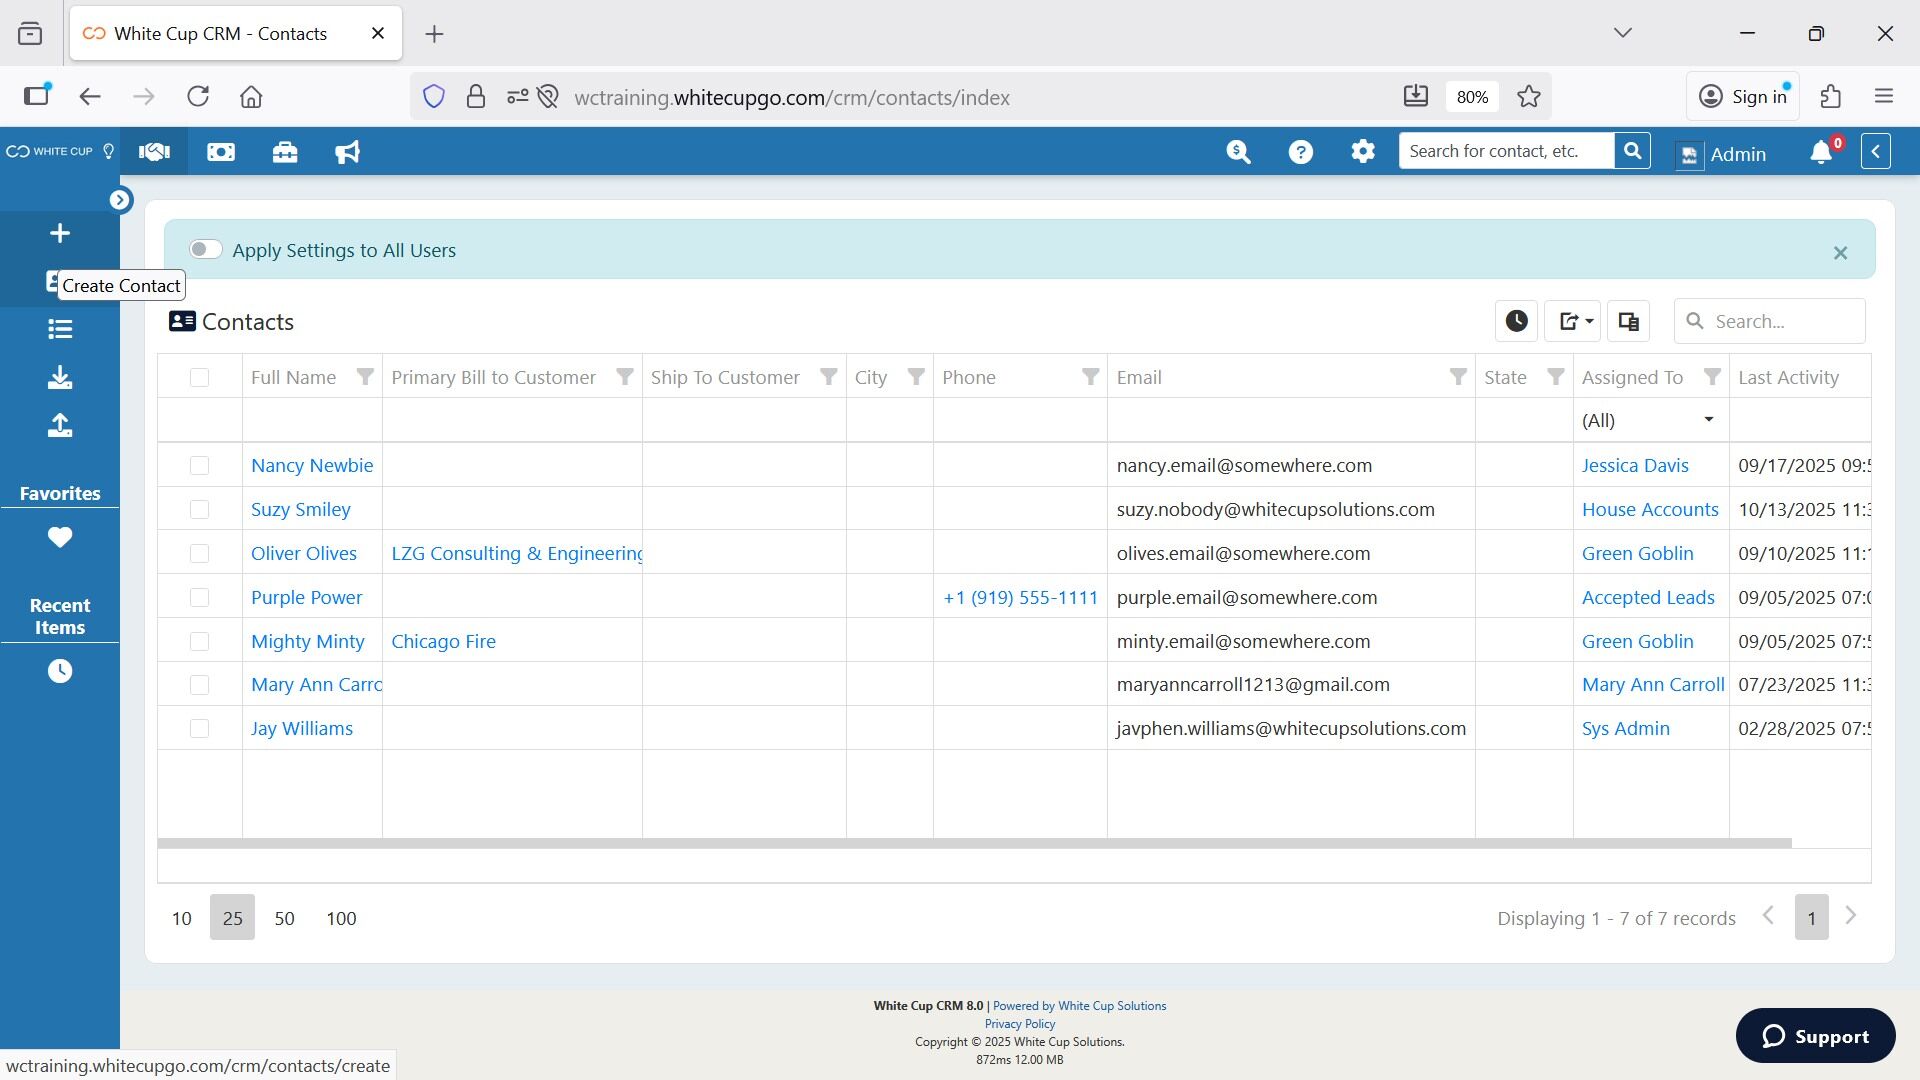Screen dimensions: 1920x1080
Task: Check the select-all header checkbox
Action: point(200,378)
